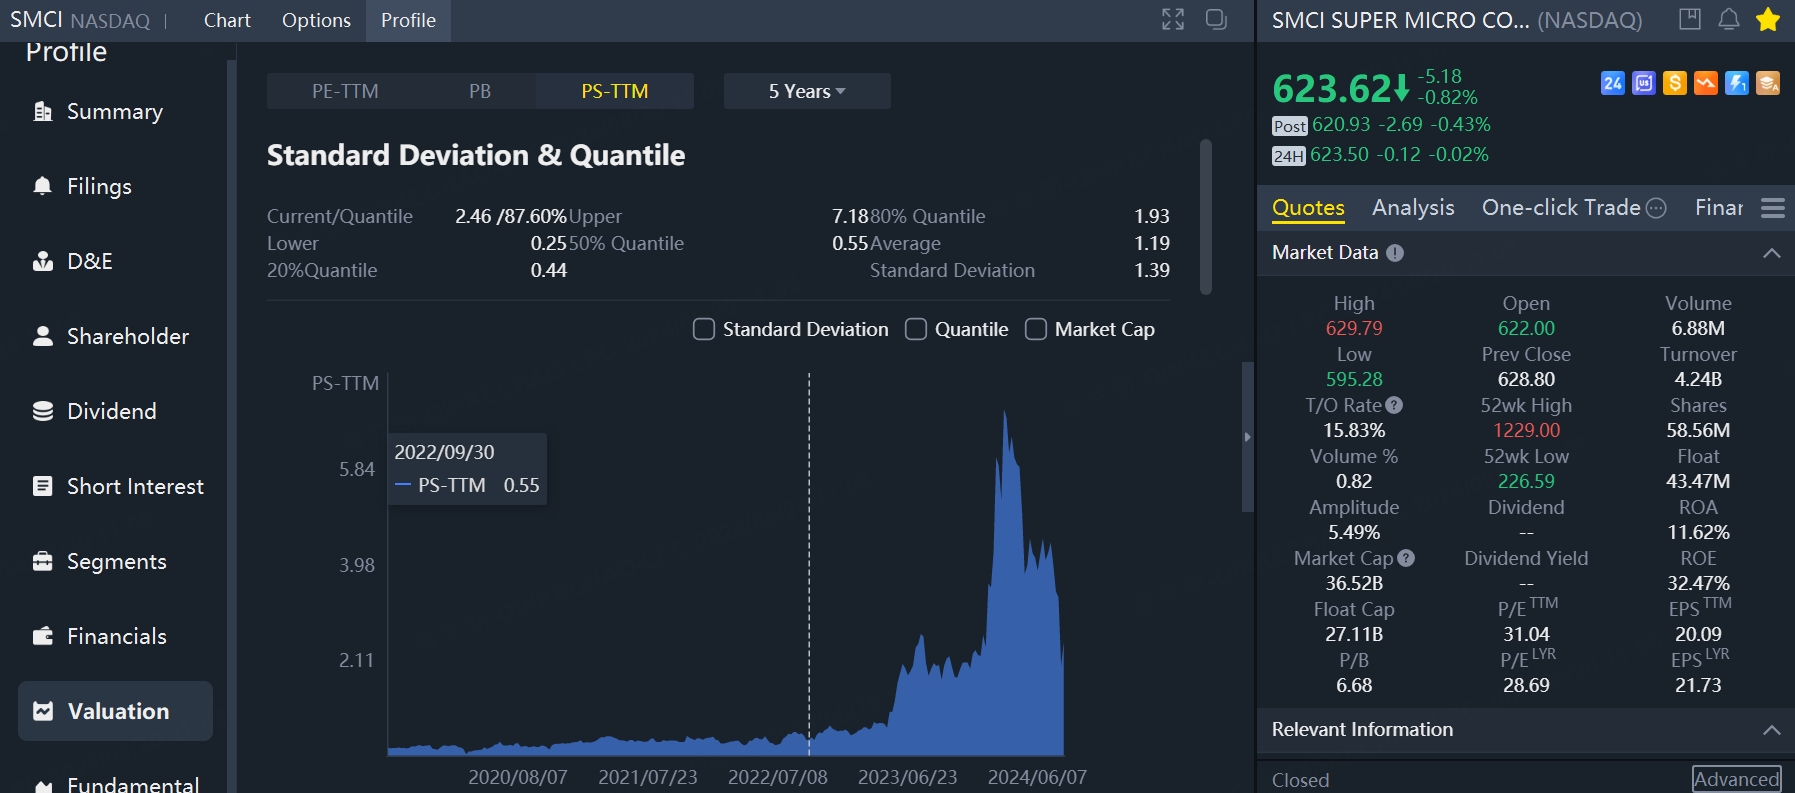The image size is (1795, 793).
Task: Click the Dividend coin-stack icon in sidebar
Action: [x=43, y=411]
